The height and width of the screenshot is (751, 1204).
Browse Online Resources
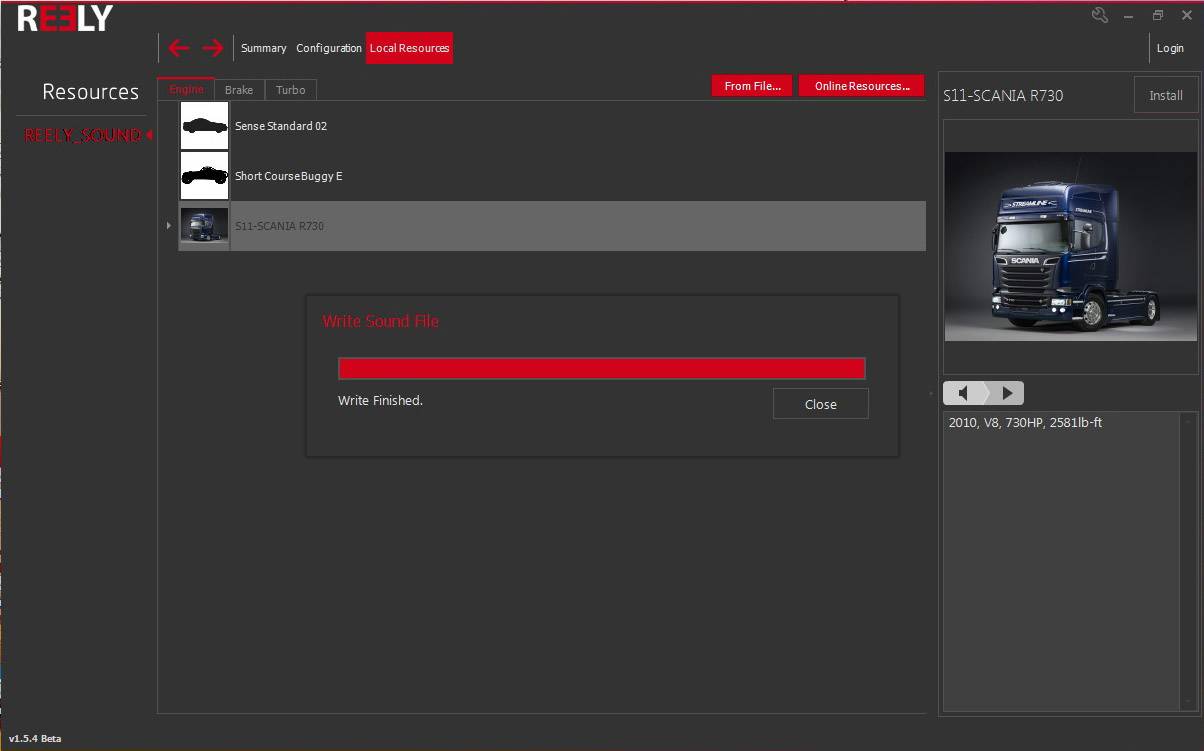tap(861, 85)
